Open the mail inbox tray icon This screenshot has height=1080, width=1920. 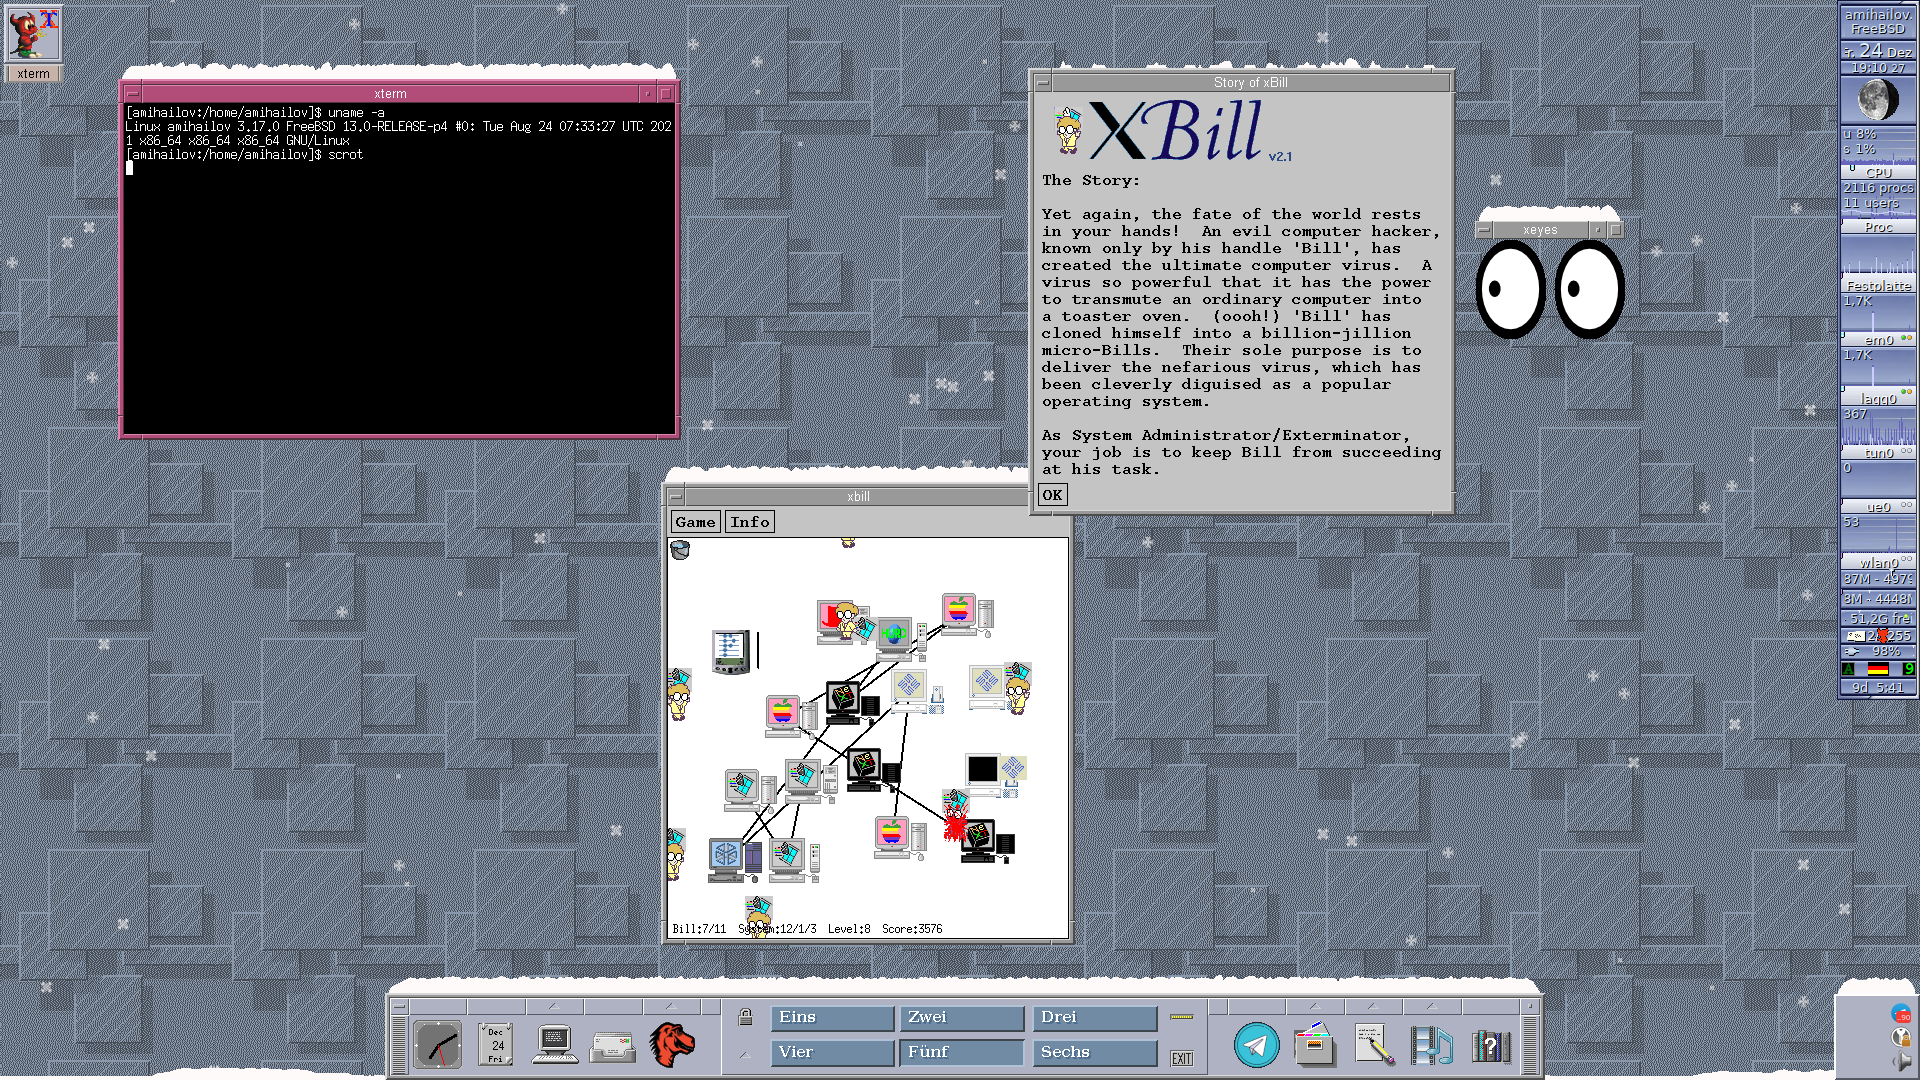pos(612,1048)
